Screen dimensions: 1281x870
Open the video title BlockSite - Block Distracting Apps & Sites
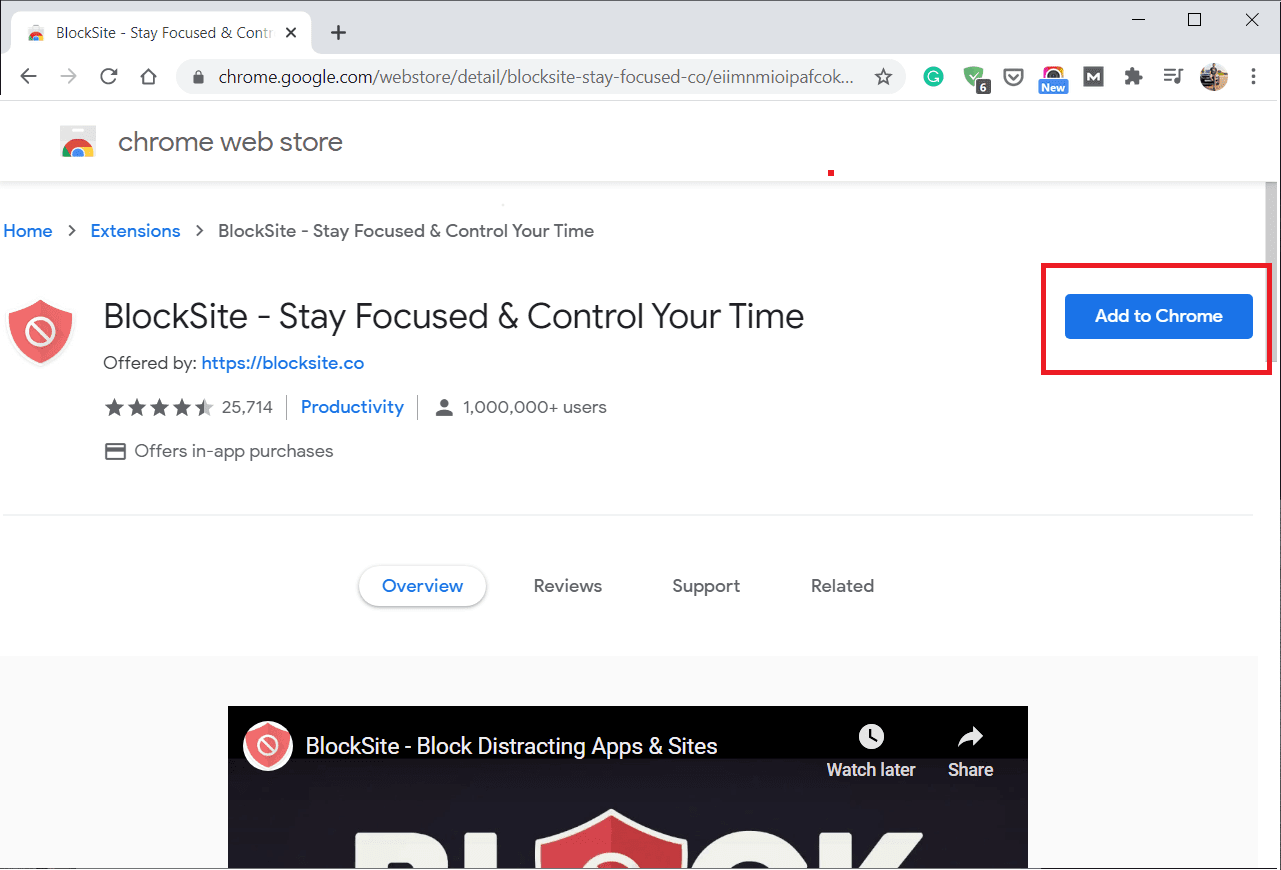point(511,746)
